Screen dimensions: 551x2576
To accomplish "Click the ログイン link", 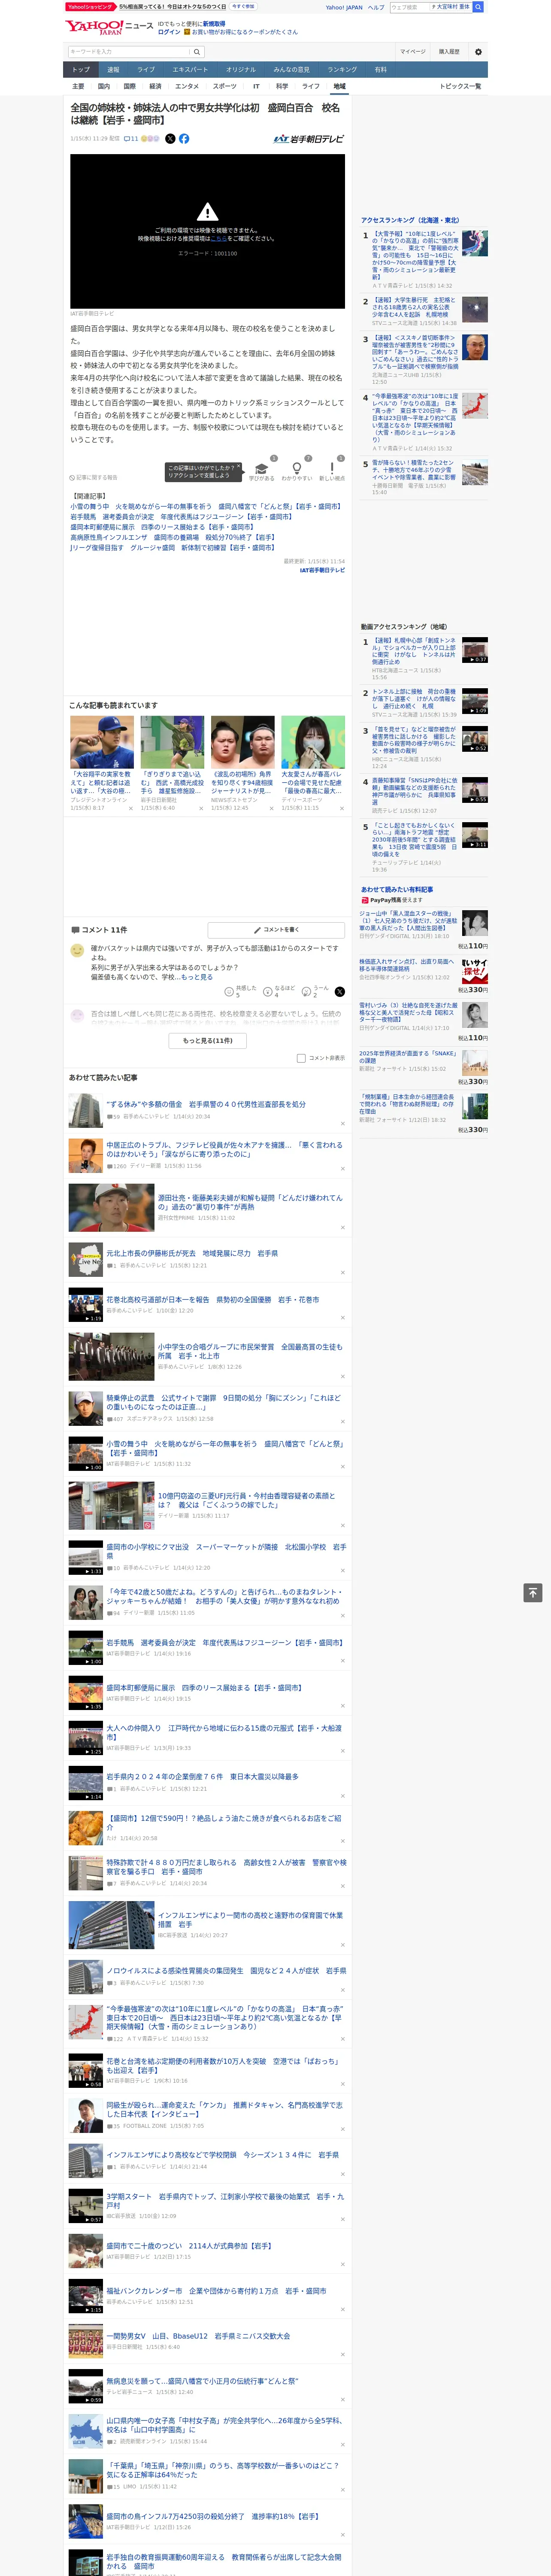I will [169, 32].
